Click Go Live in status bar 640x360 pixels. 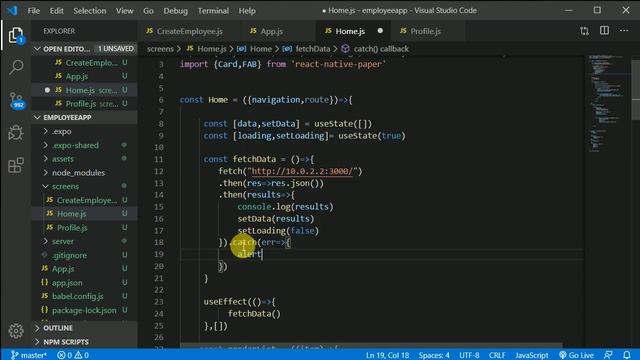click(x=576, y=355)
